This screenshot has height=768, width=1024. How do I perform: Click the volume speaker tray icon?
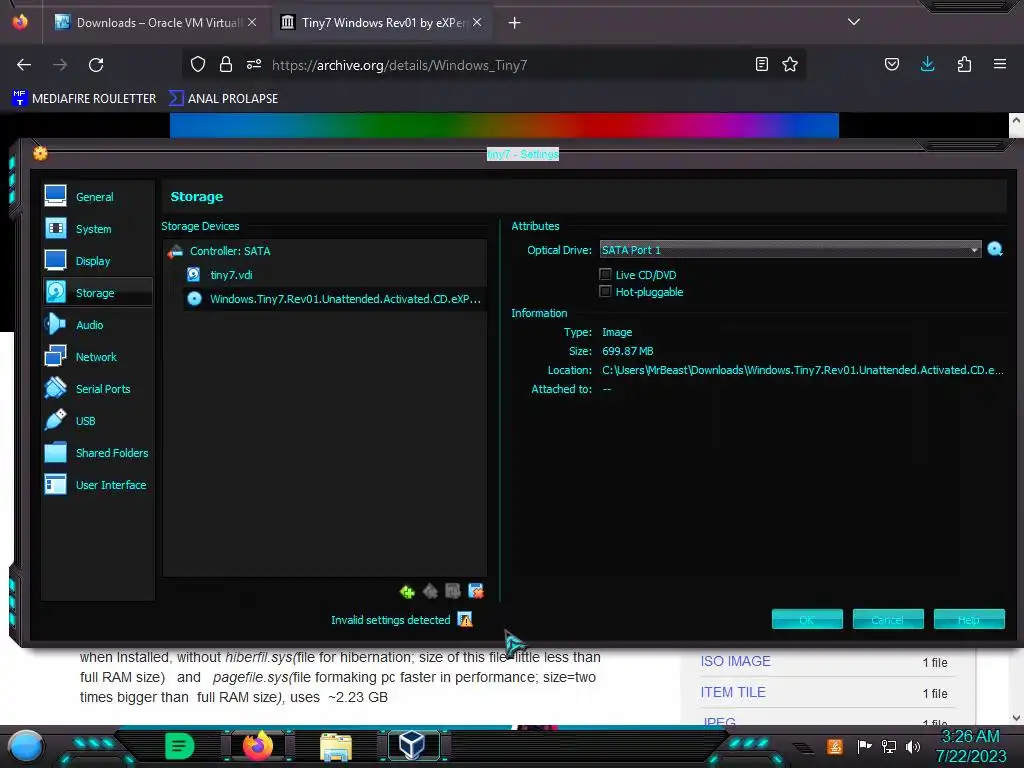point(912,746)
